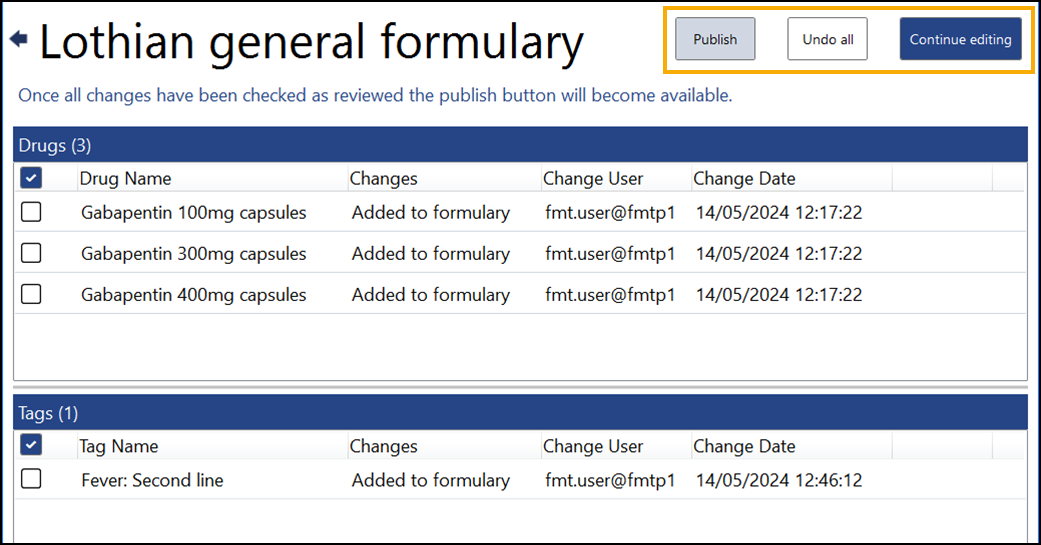Select the Gabapentin 300mg capsules row
Screen dimensions: 1041x545
[193, 254]
